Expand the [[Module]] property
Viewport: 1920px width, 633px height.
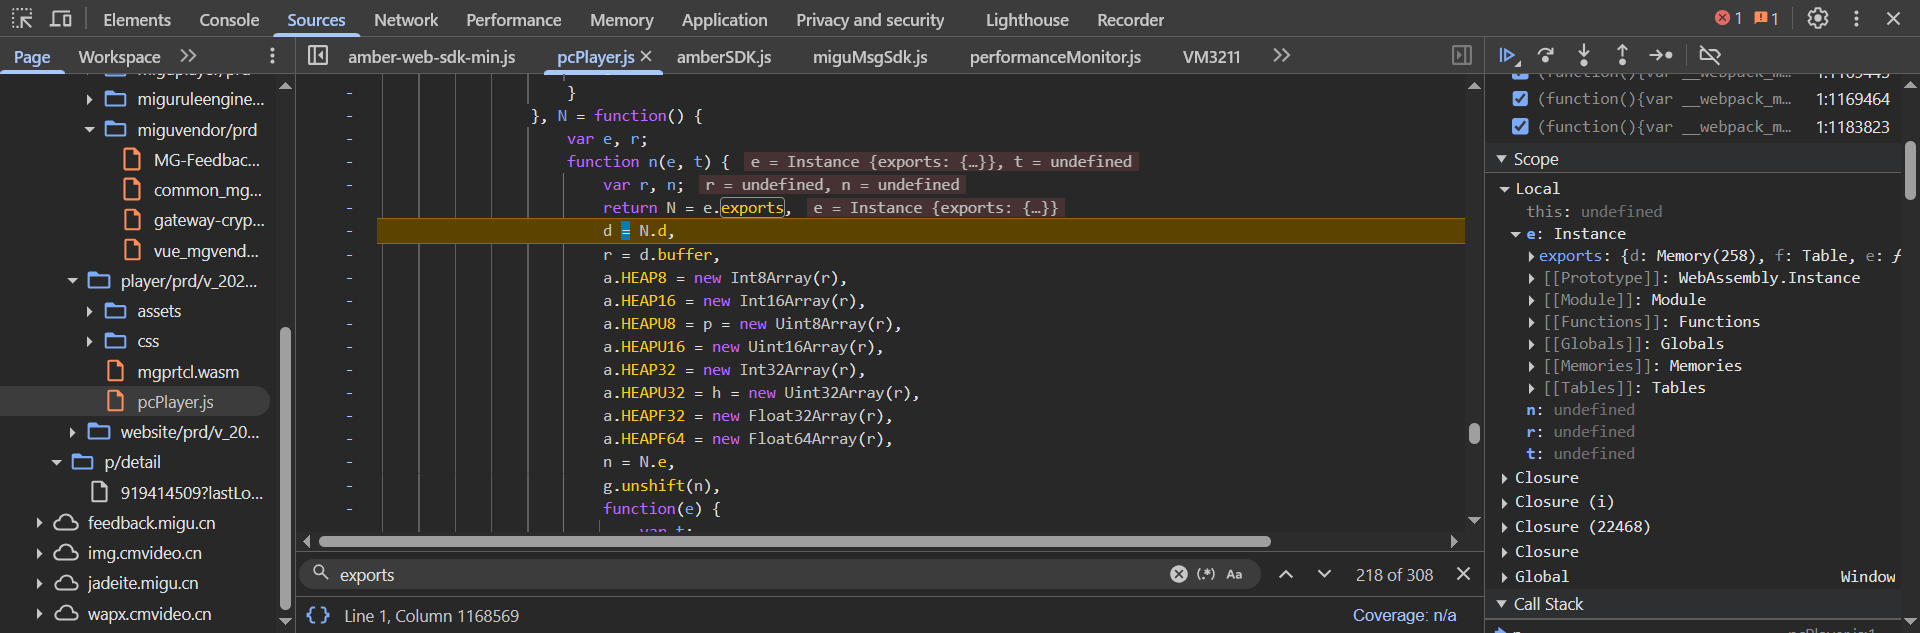1531,300
